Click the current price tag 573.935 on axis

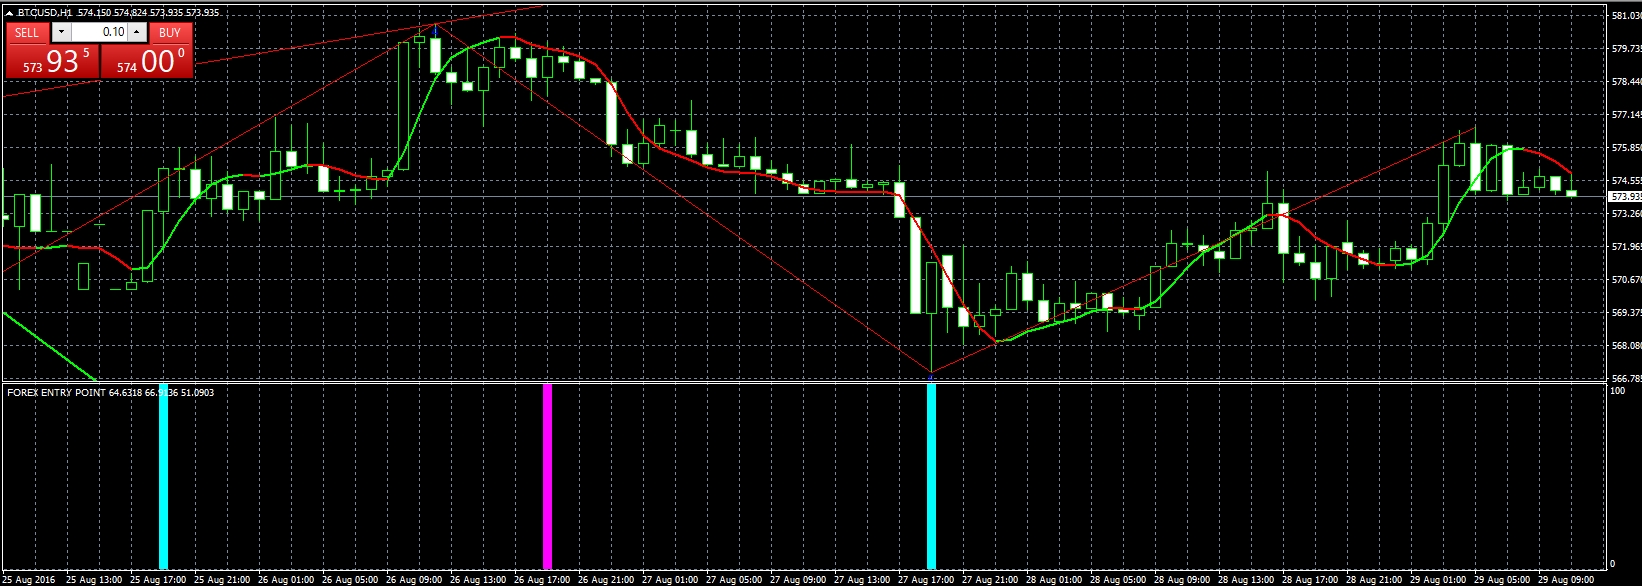(1625, 197)
